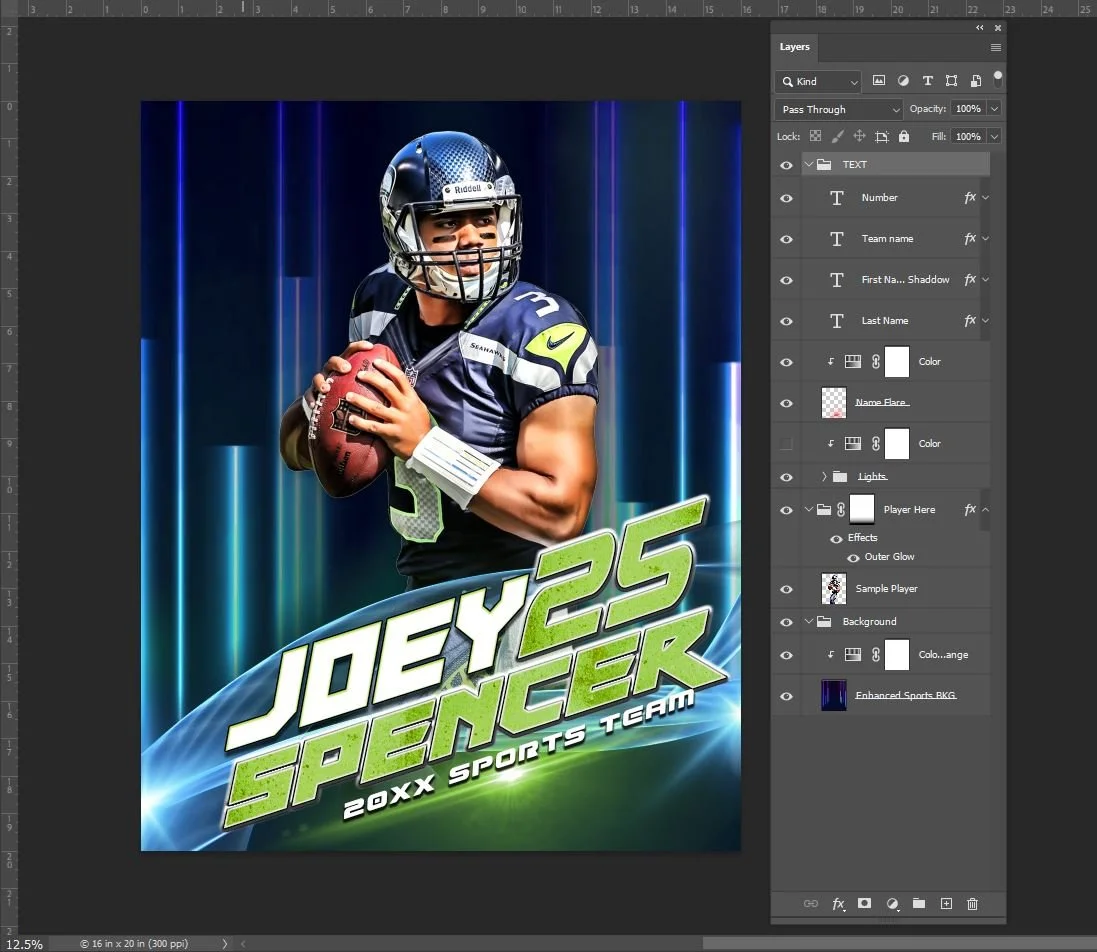Select the Name Flare layer thumbnail
This screenshot has width=1097, height=952.
[834, 403]
